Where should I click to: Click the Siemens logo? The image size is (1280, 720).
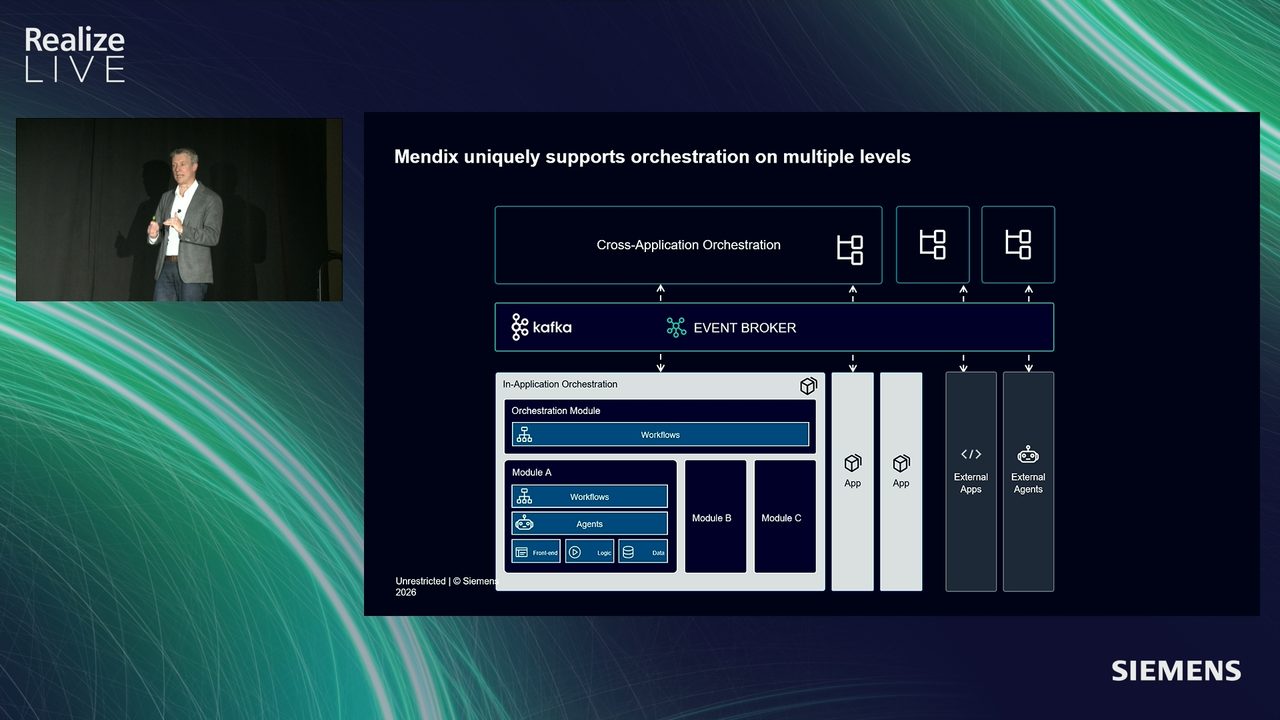(x=1176, y=670)
